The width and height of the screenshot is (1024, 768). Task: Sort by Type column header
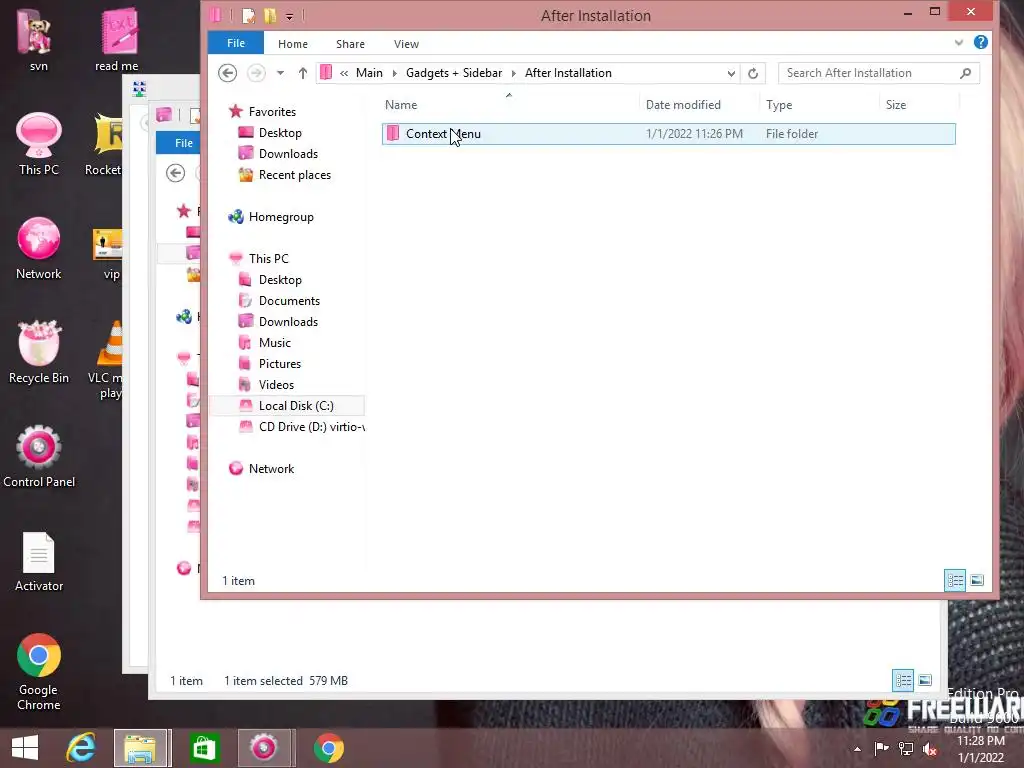point(778,104)
